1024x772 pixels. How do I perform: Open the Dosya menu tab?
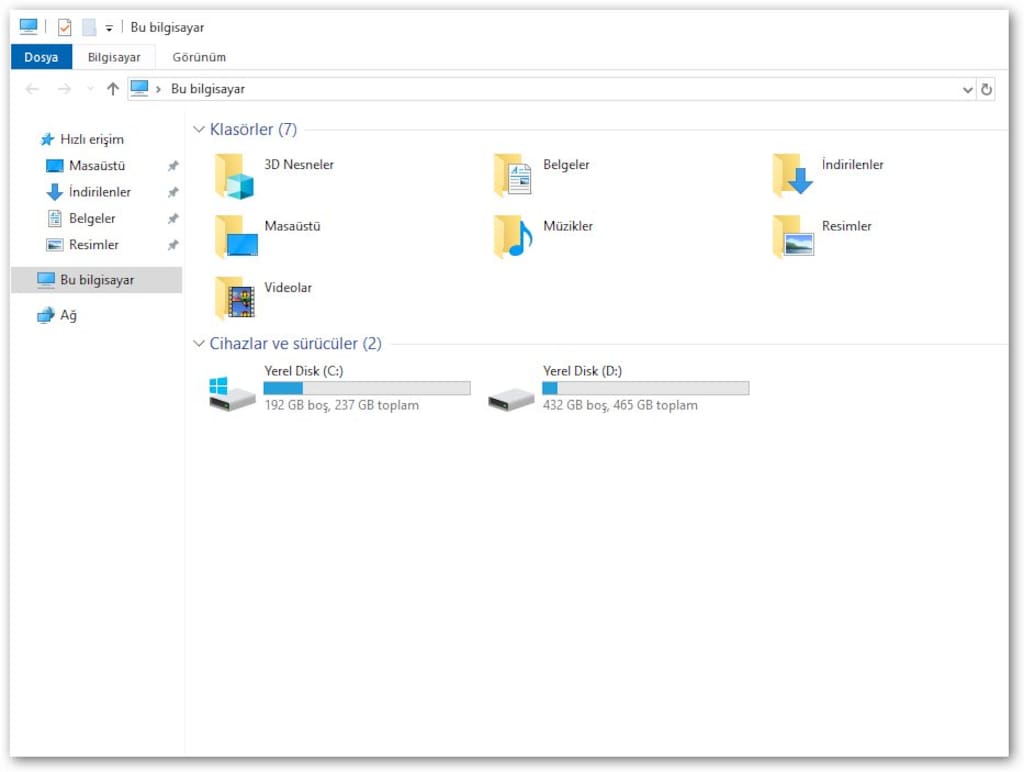pos(41,57)
